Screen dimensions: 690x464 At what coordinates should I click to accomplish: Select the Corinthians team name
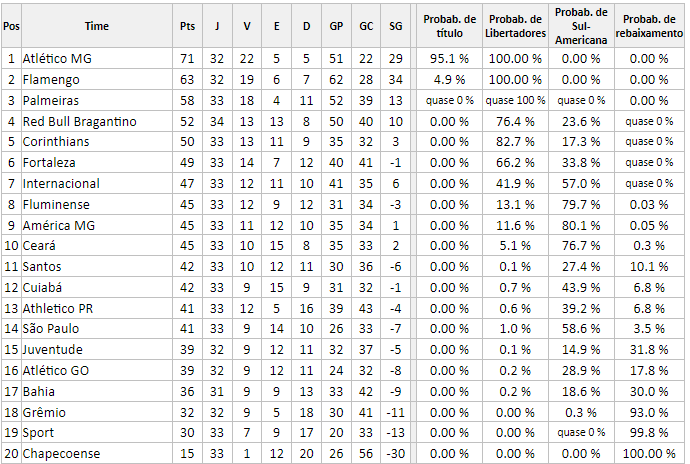point(56,142)
